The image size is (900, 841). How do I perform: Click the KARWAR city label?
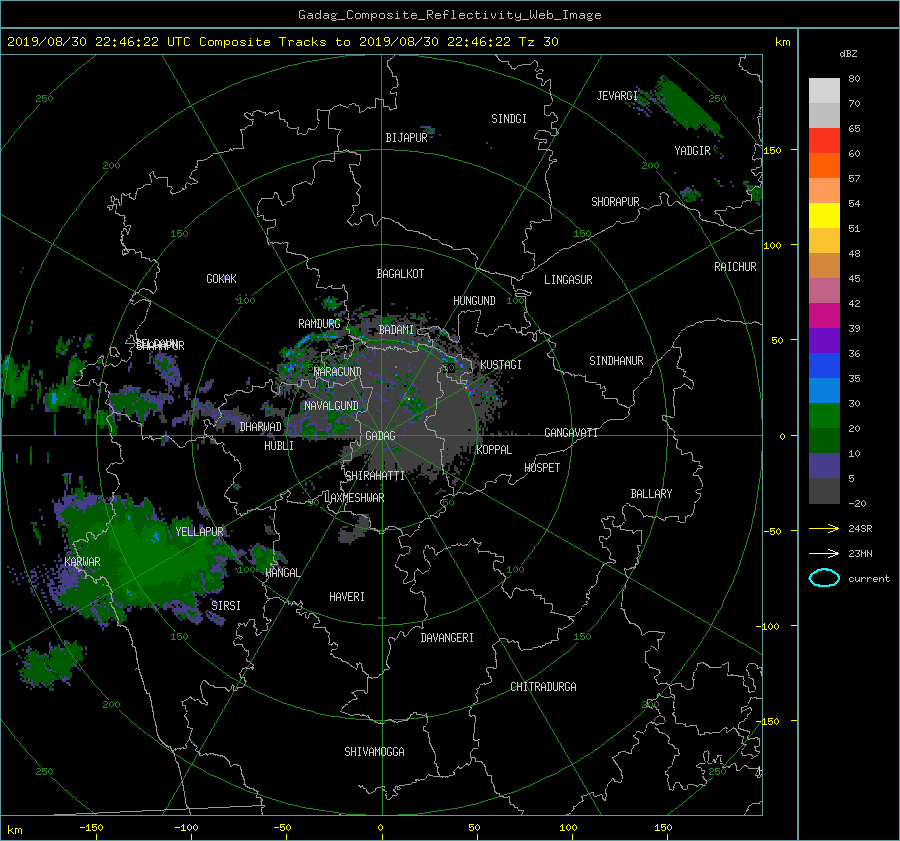(x=82, y=561)
